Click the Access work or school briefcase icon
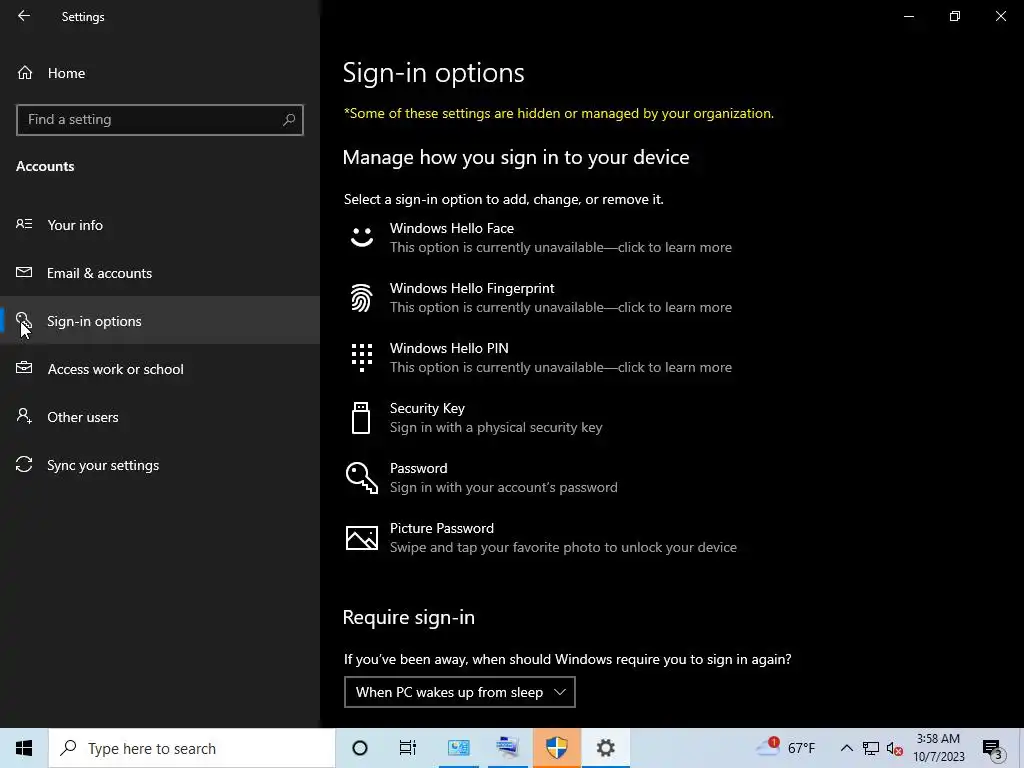Image resolution: width=1024 pixels, height=768 pixels. pyautogui.click(x=24, y=368)
